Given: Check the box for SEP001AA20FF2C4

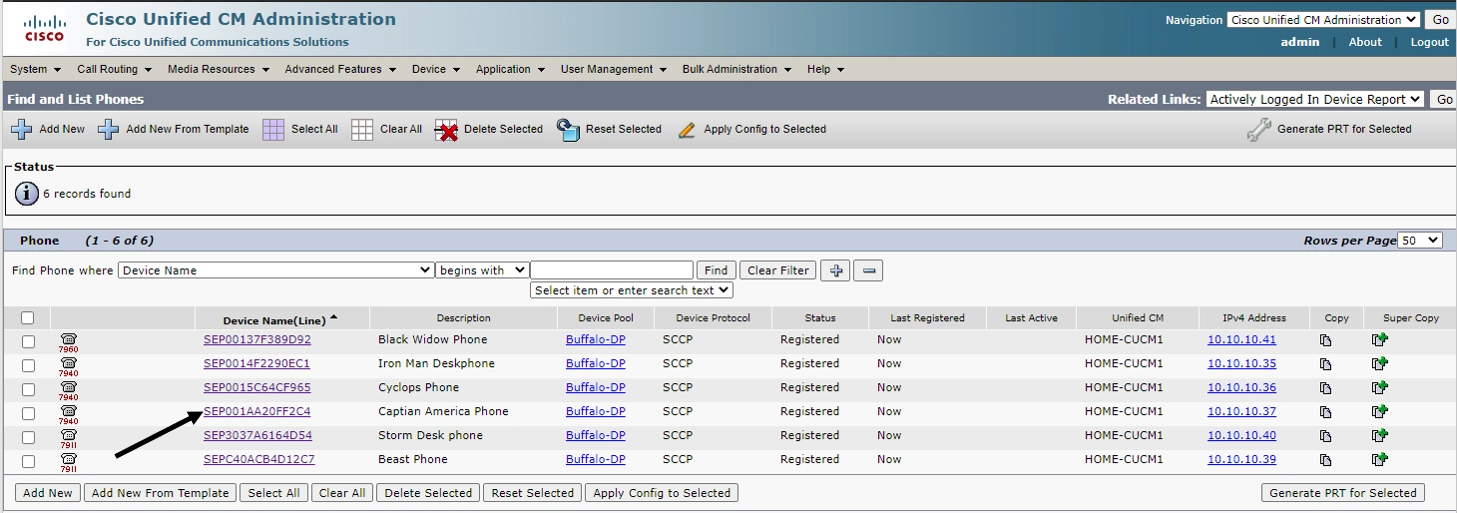Looking at the screenshot, I should pos(28,414).
